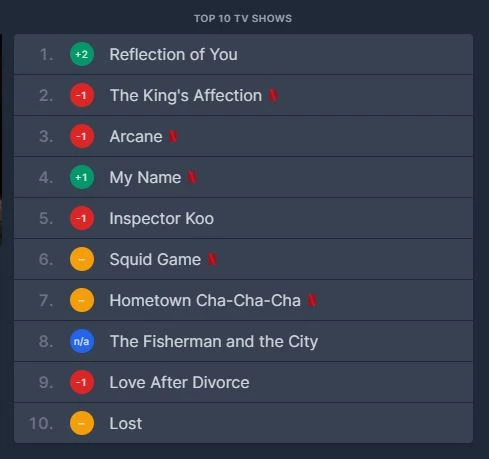Open the Reflection of You title

pyautogui.click(x=174, y=54)
